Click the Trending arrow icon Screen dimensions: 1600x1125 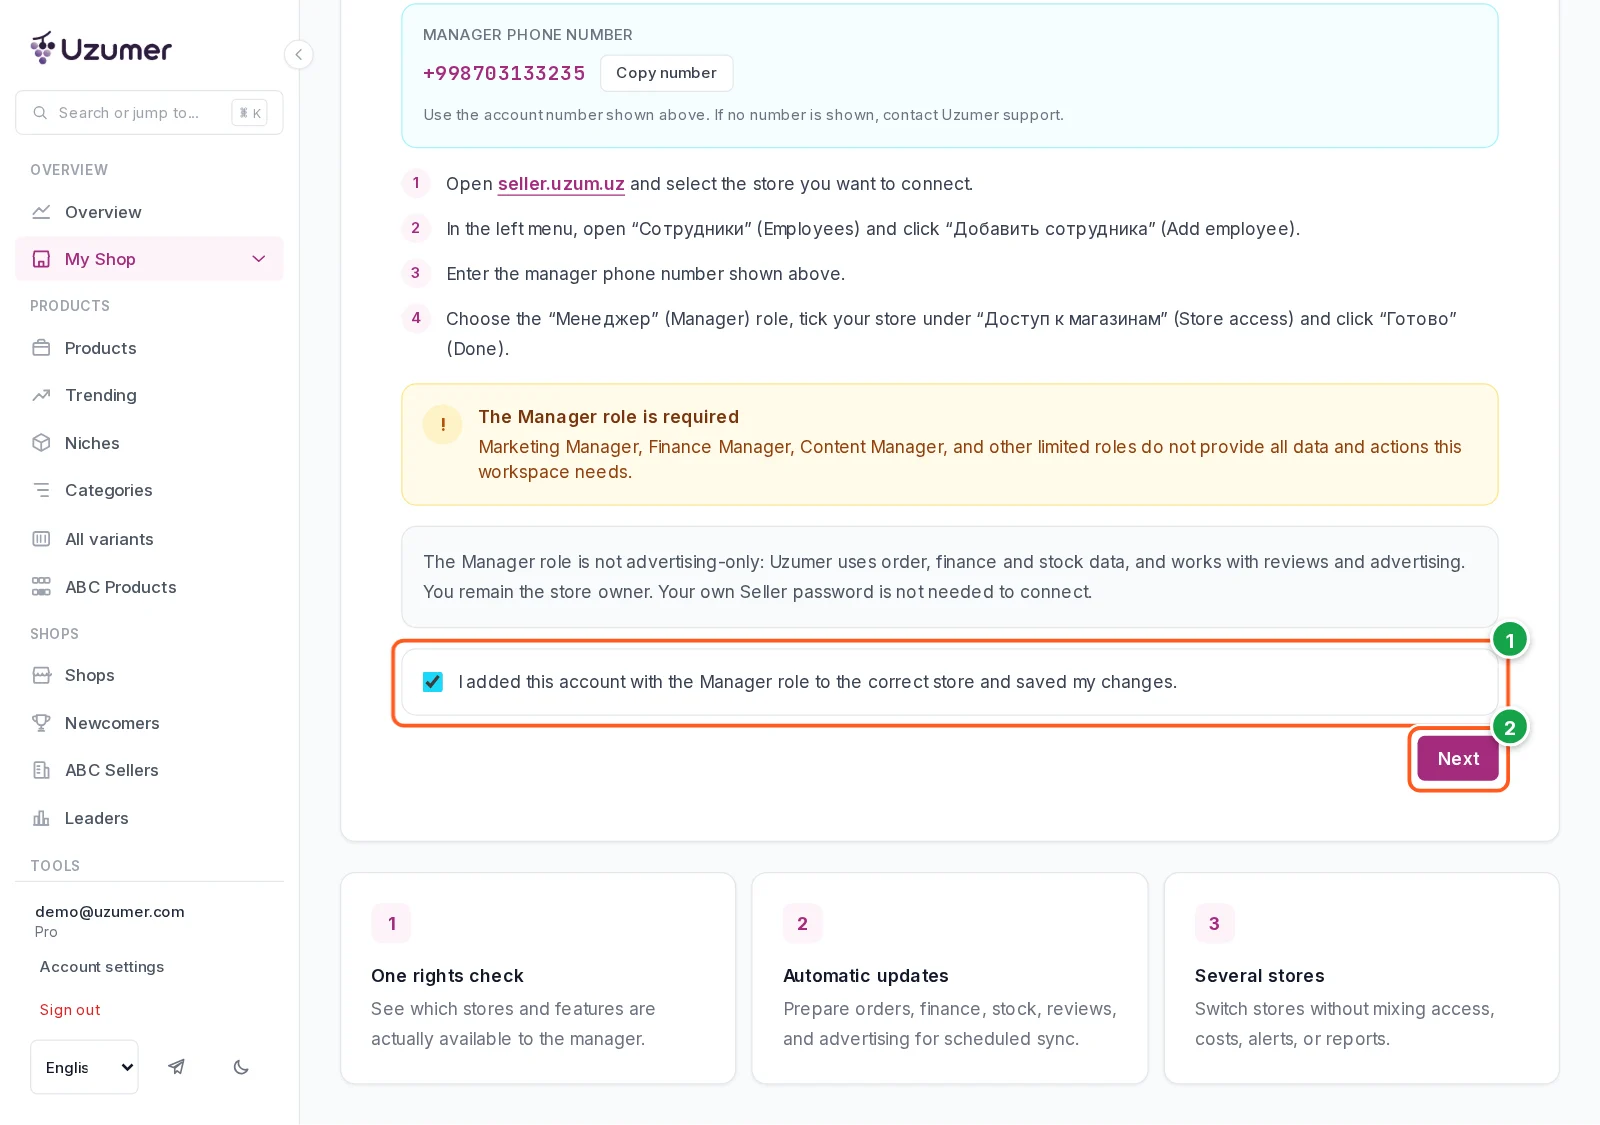click(x=41, y=395)
